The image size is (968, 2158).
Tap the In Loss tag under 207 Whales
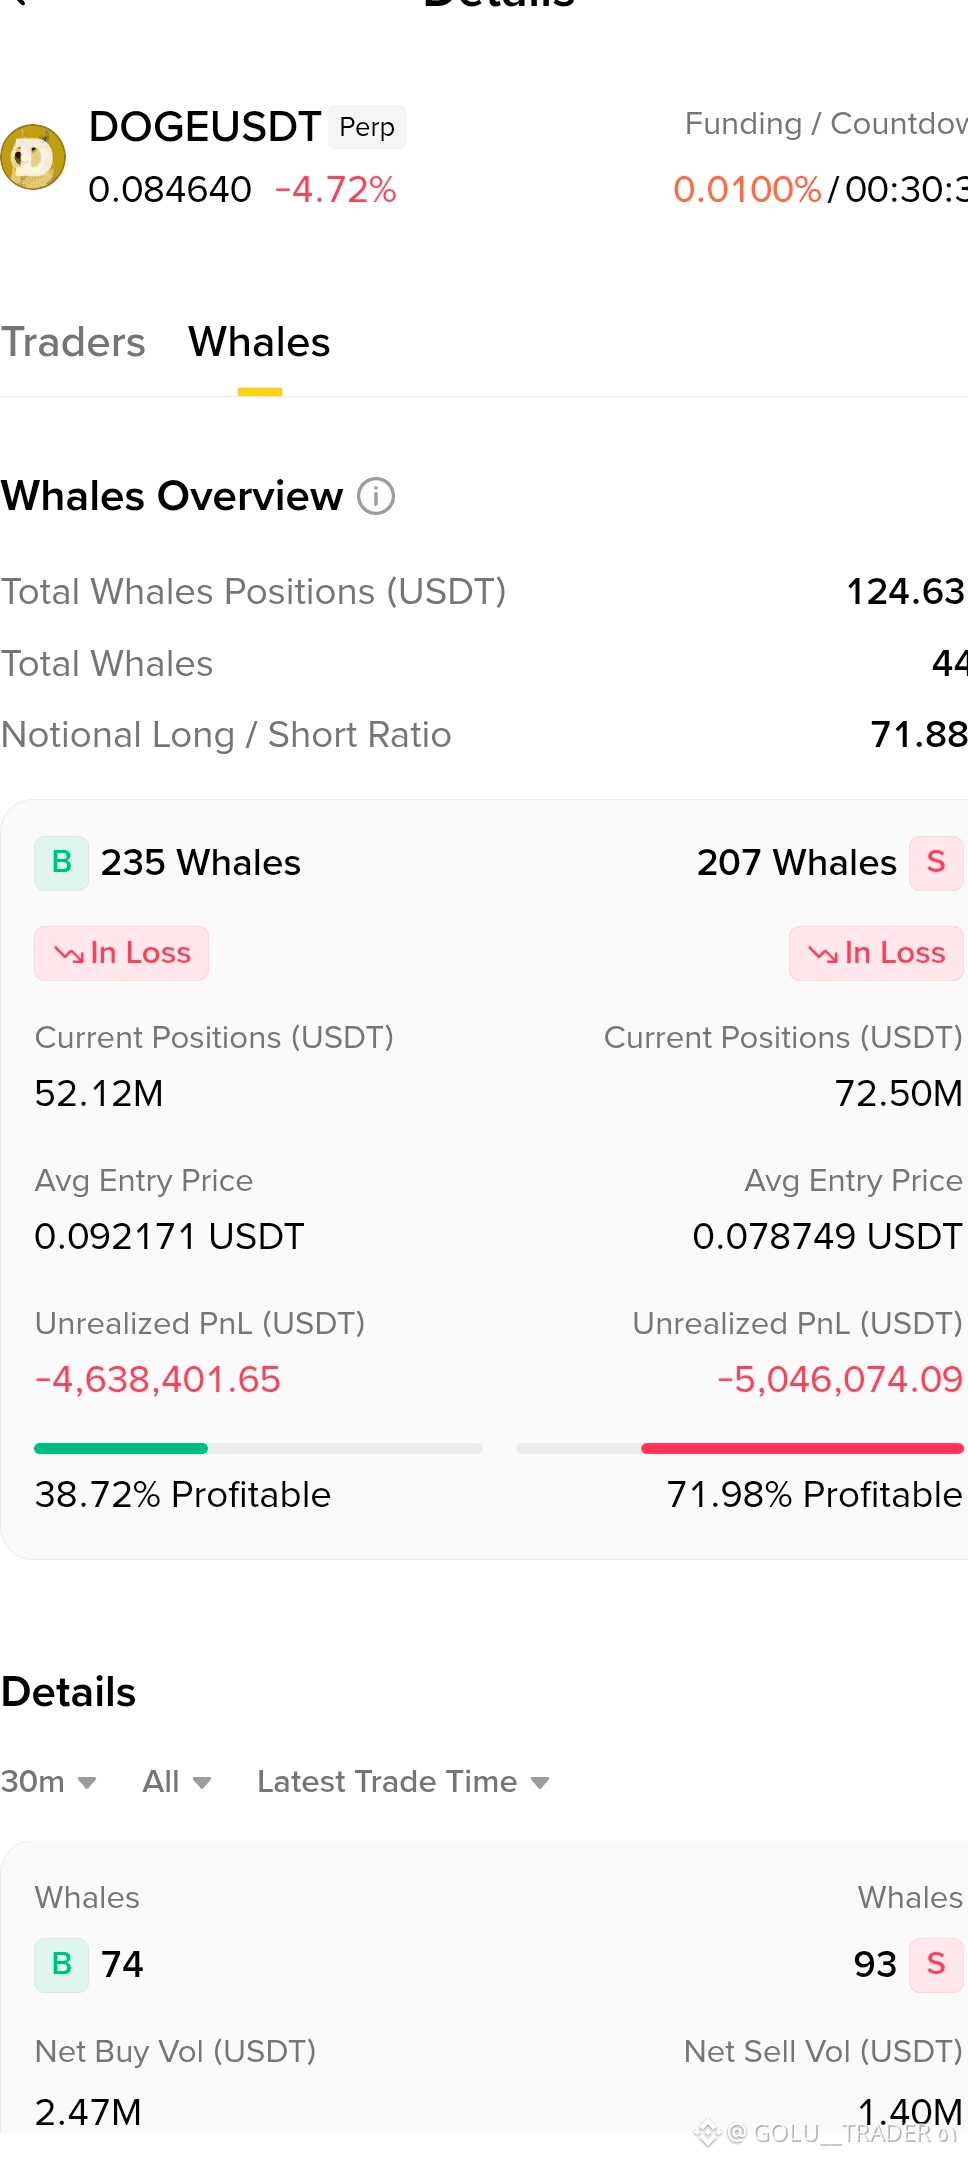(876, 953)
